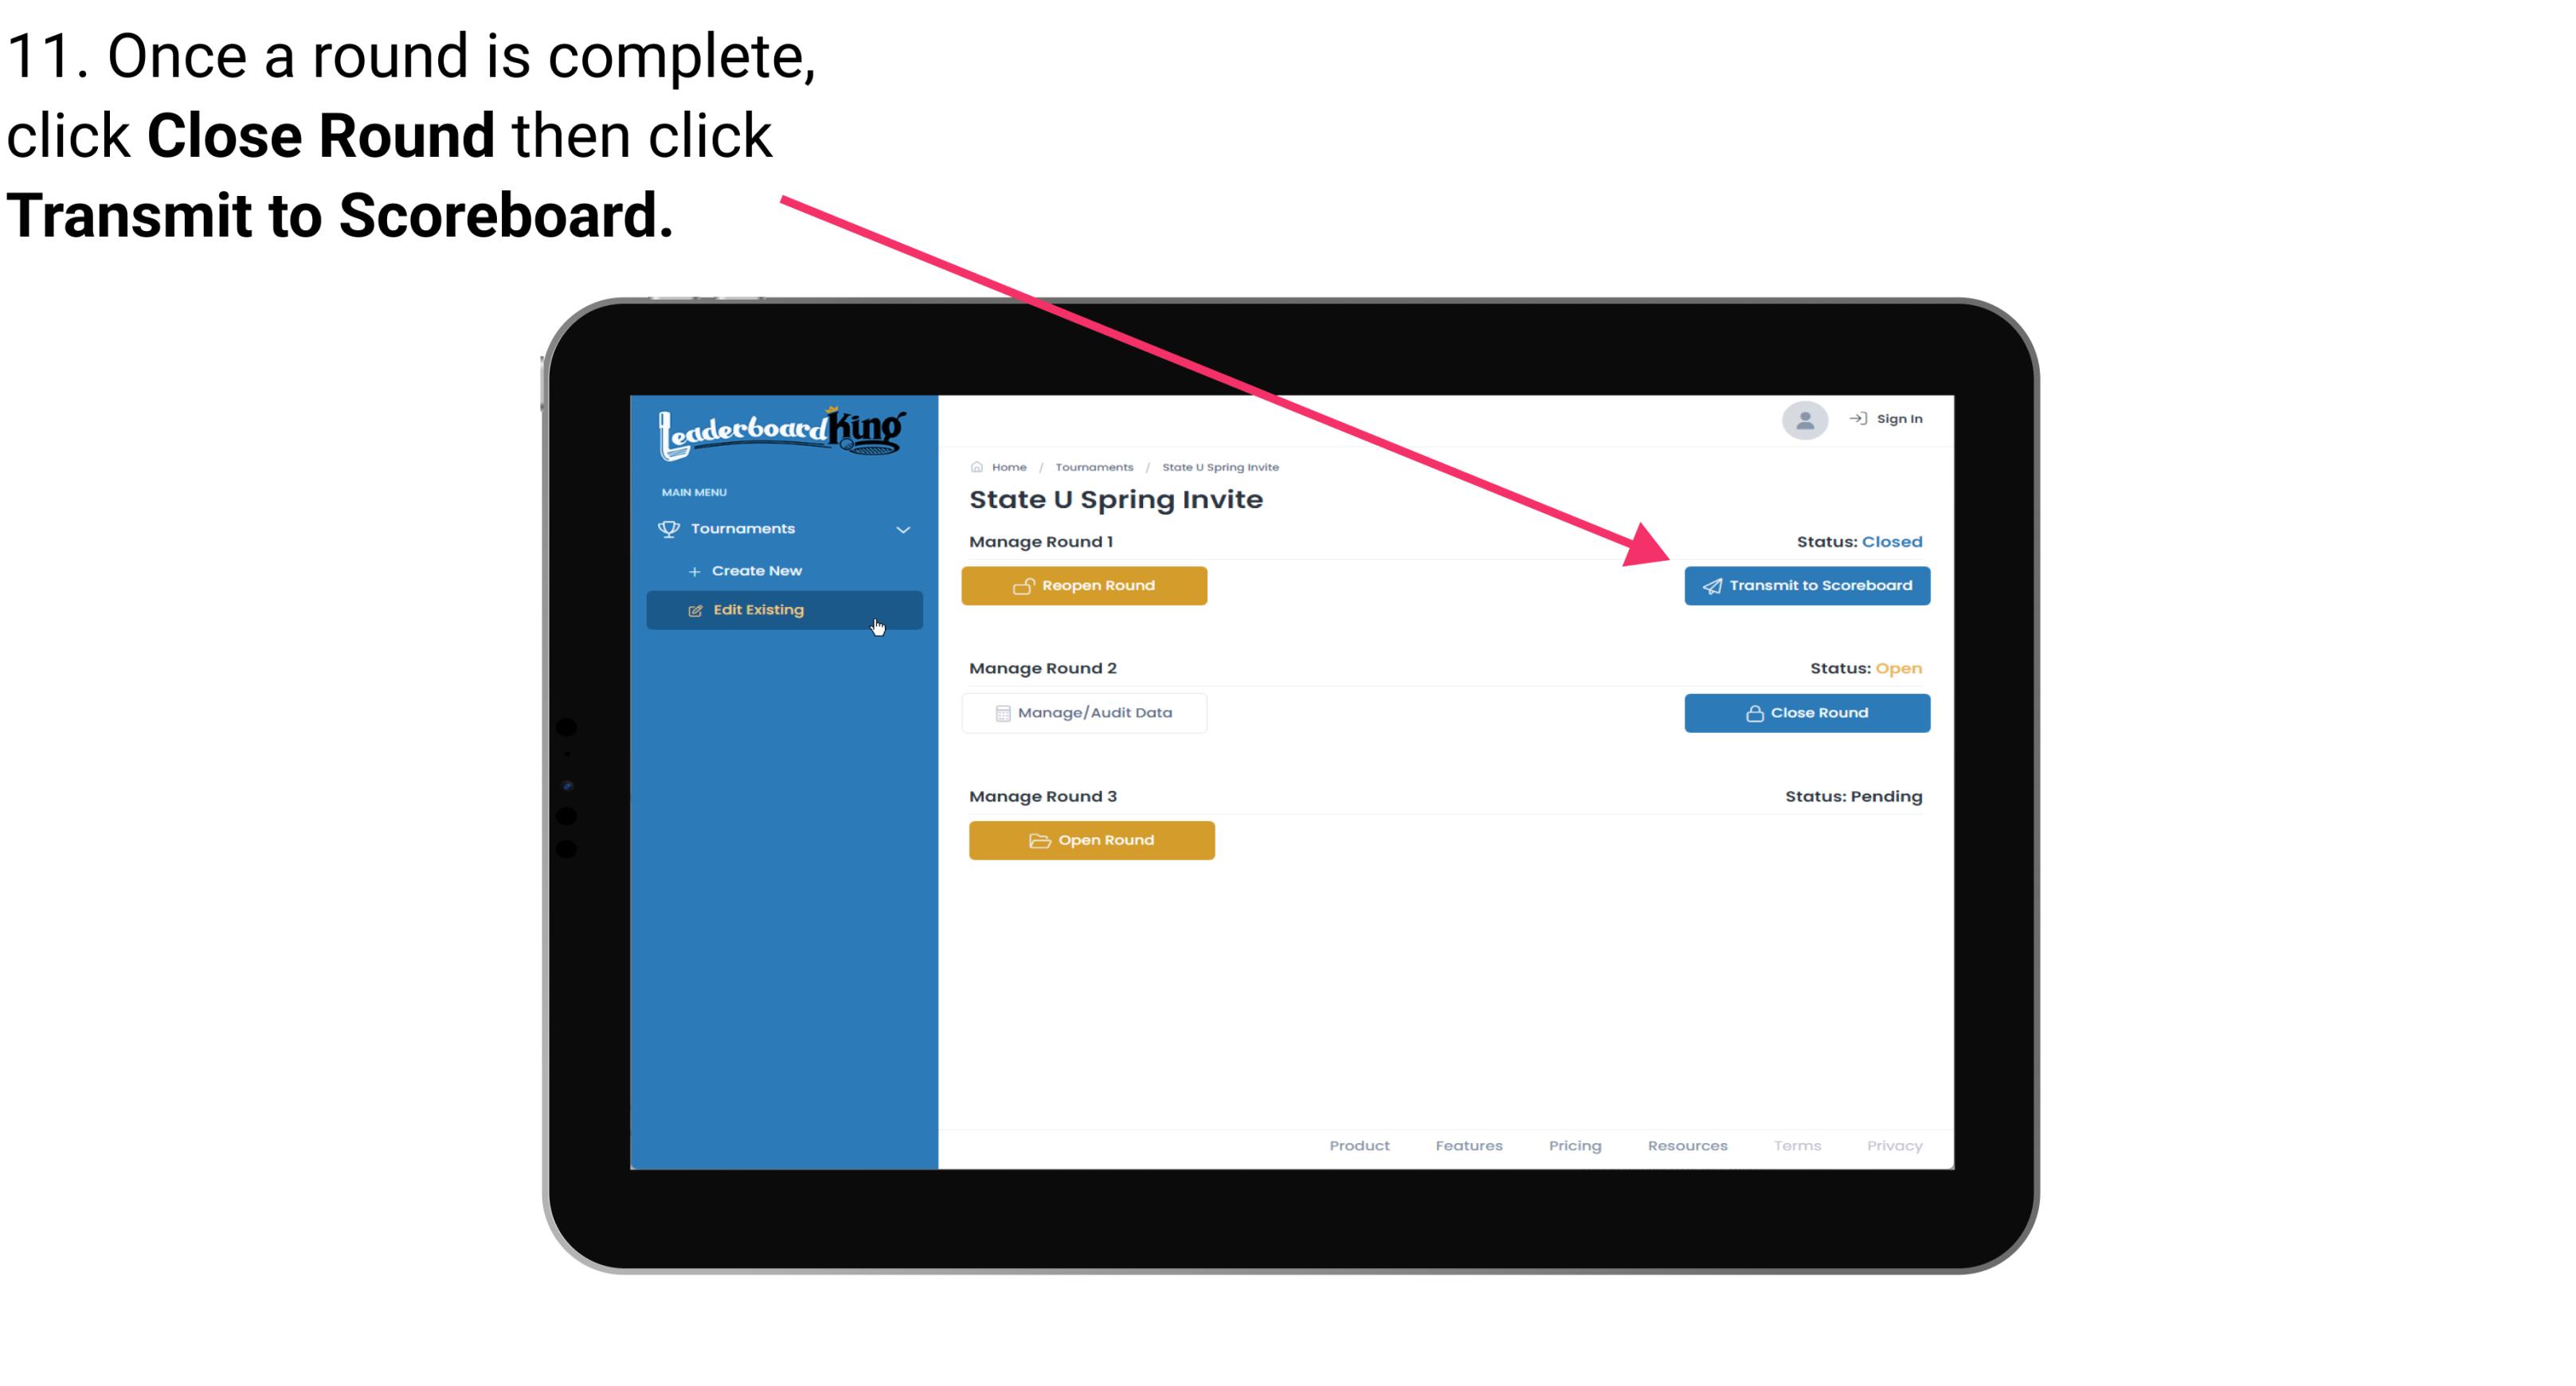The height and width of the screenshot is (1386, 2576).
Task: Click the Terms footer link
Action: coord(1796,1145)
